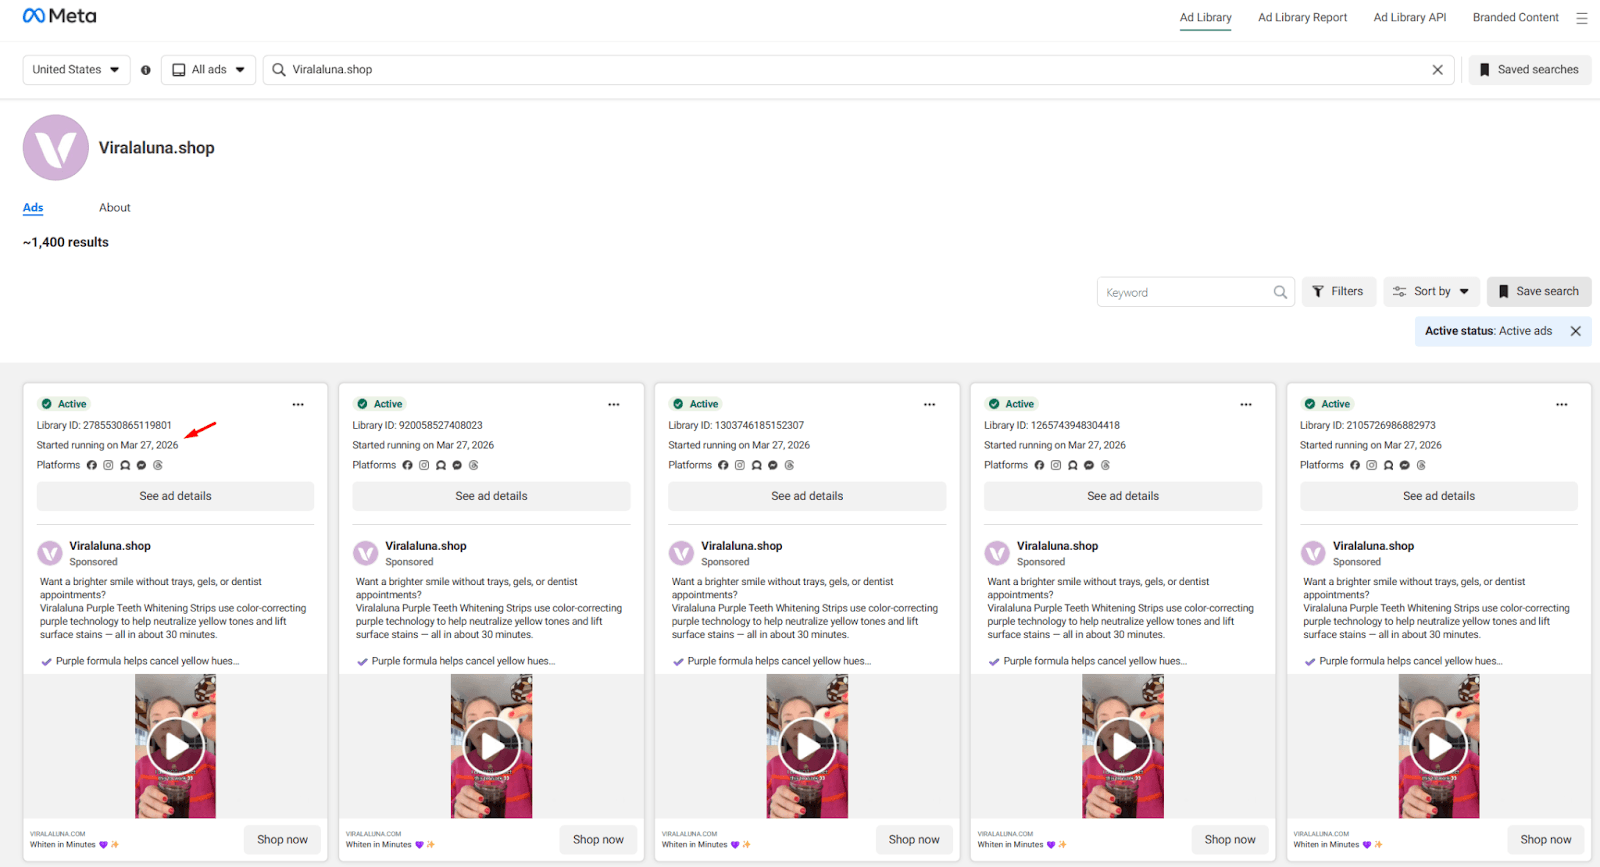Click Viralaluna.shop avatar in first ad card

tap(50, 553)
